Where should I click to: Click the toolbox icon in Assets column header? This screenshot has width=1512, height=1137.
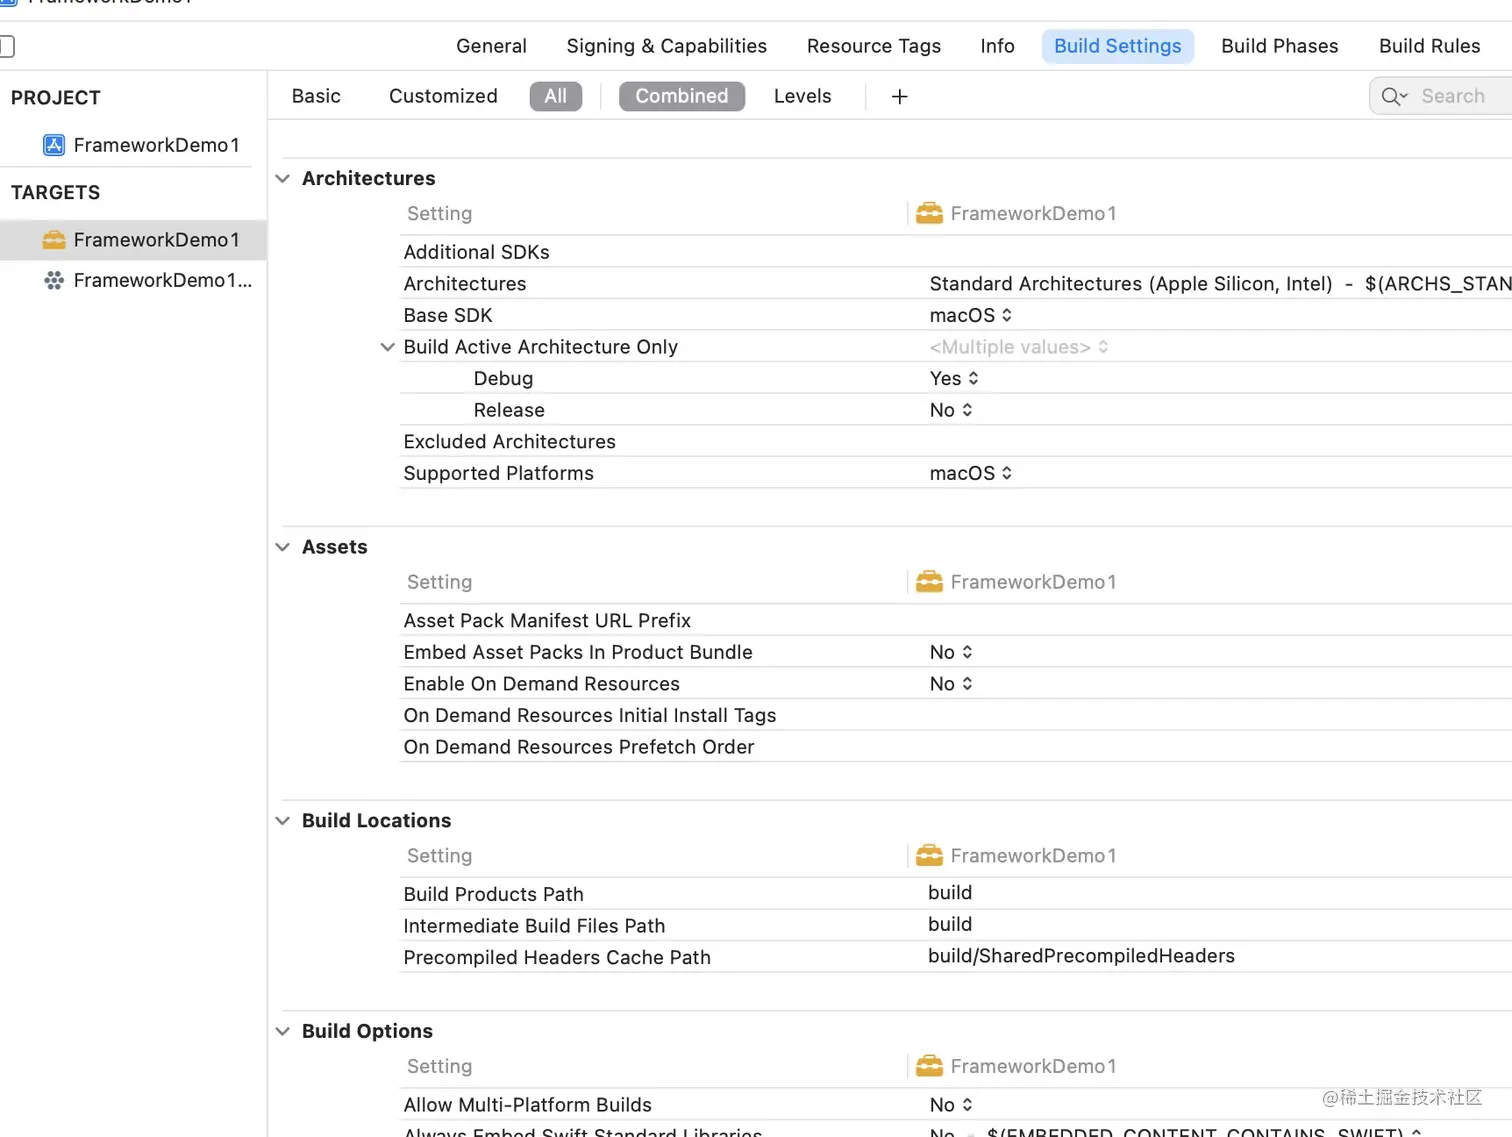click(929, 582)
